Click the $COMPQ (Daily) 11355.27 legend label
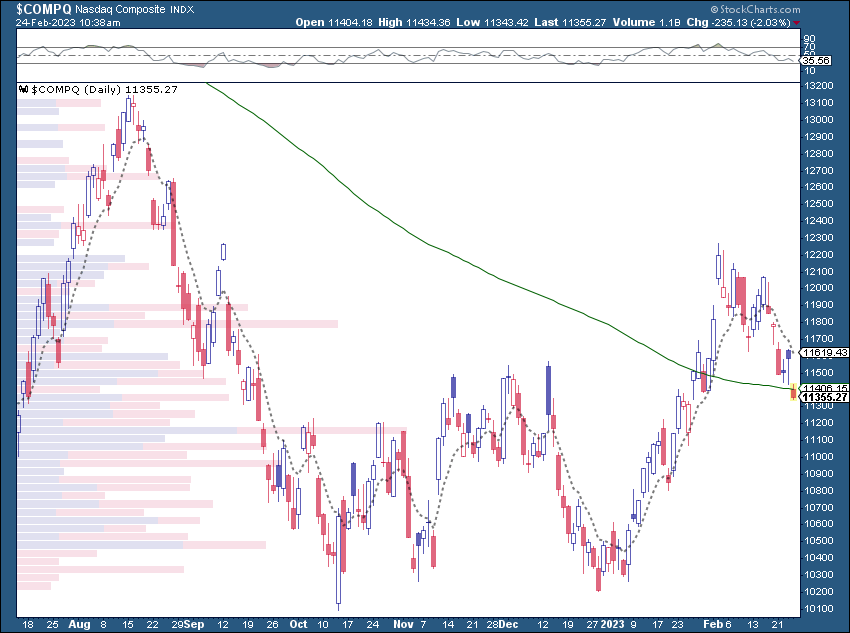 tap(104, 89)
